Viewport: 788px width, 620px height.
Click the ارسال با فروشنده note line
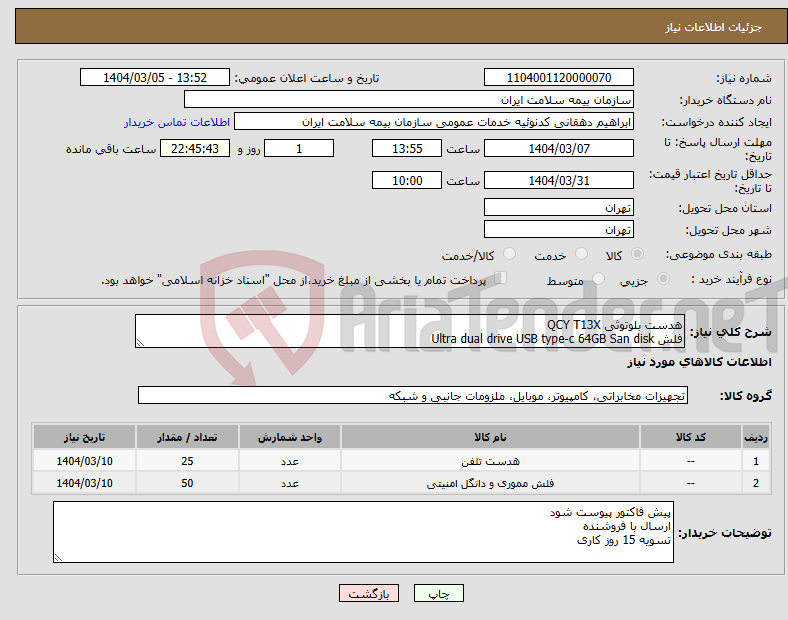627,526
